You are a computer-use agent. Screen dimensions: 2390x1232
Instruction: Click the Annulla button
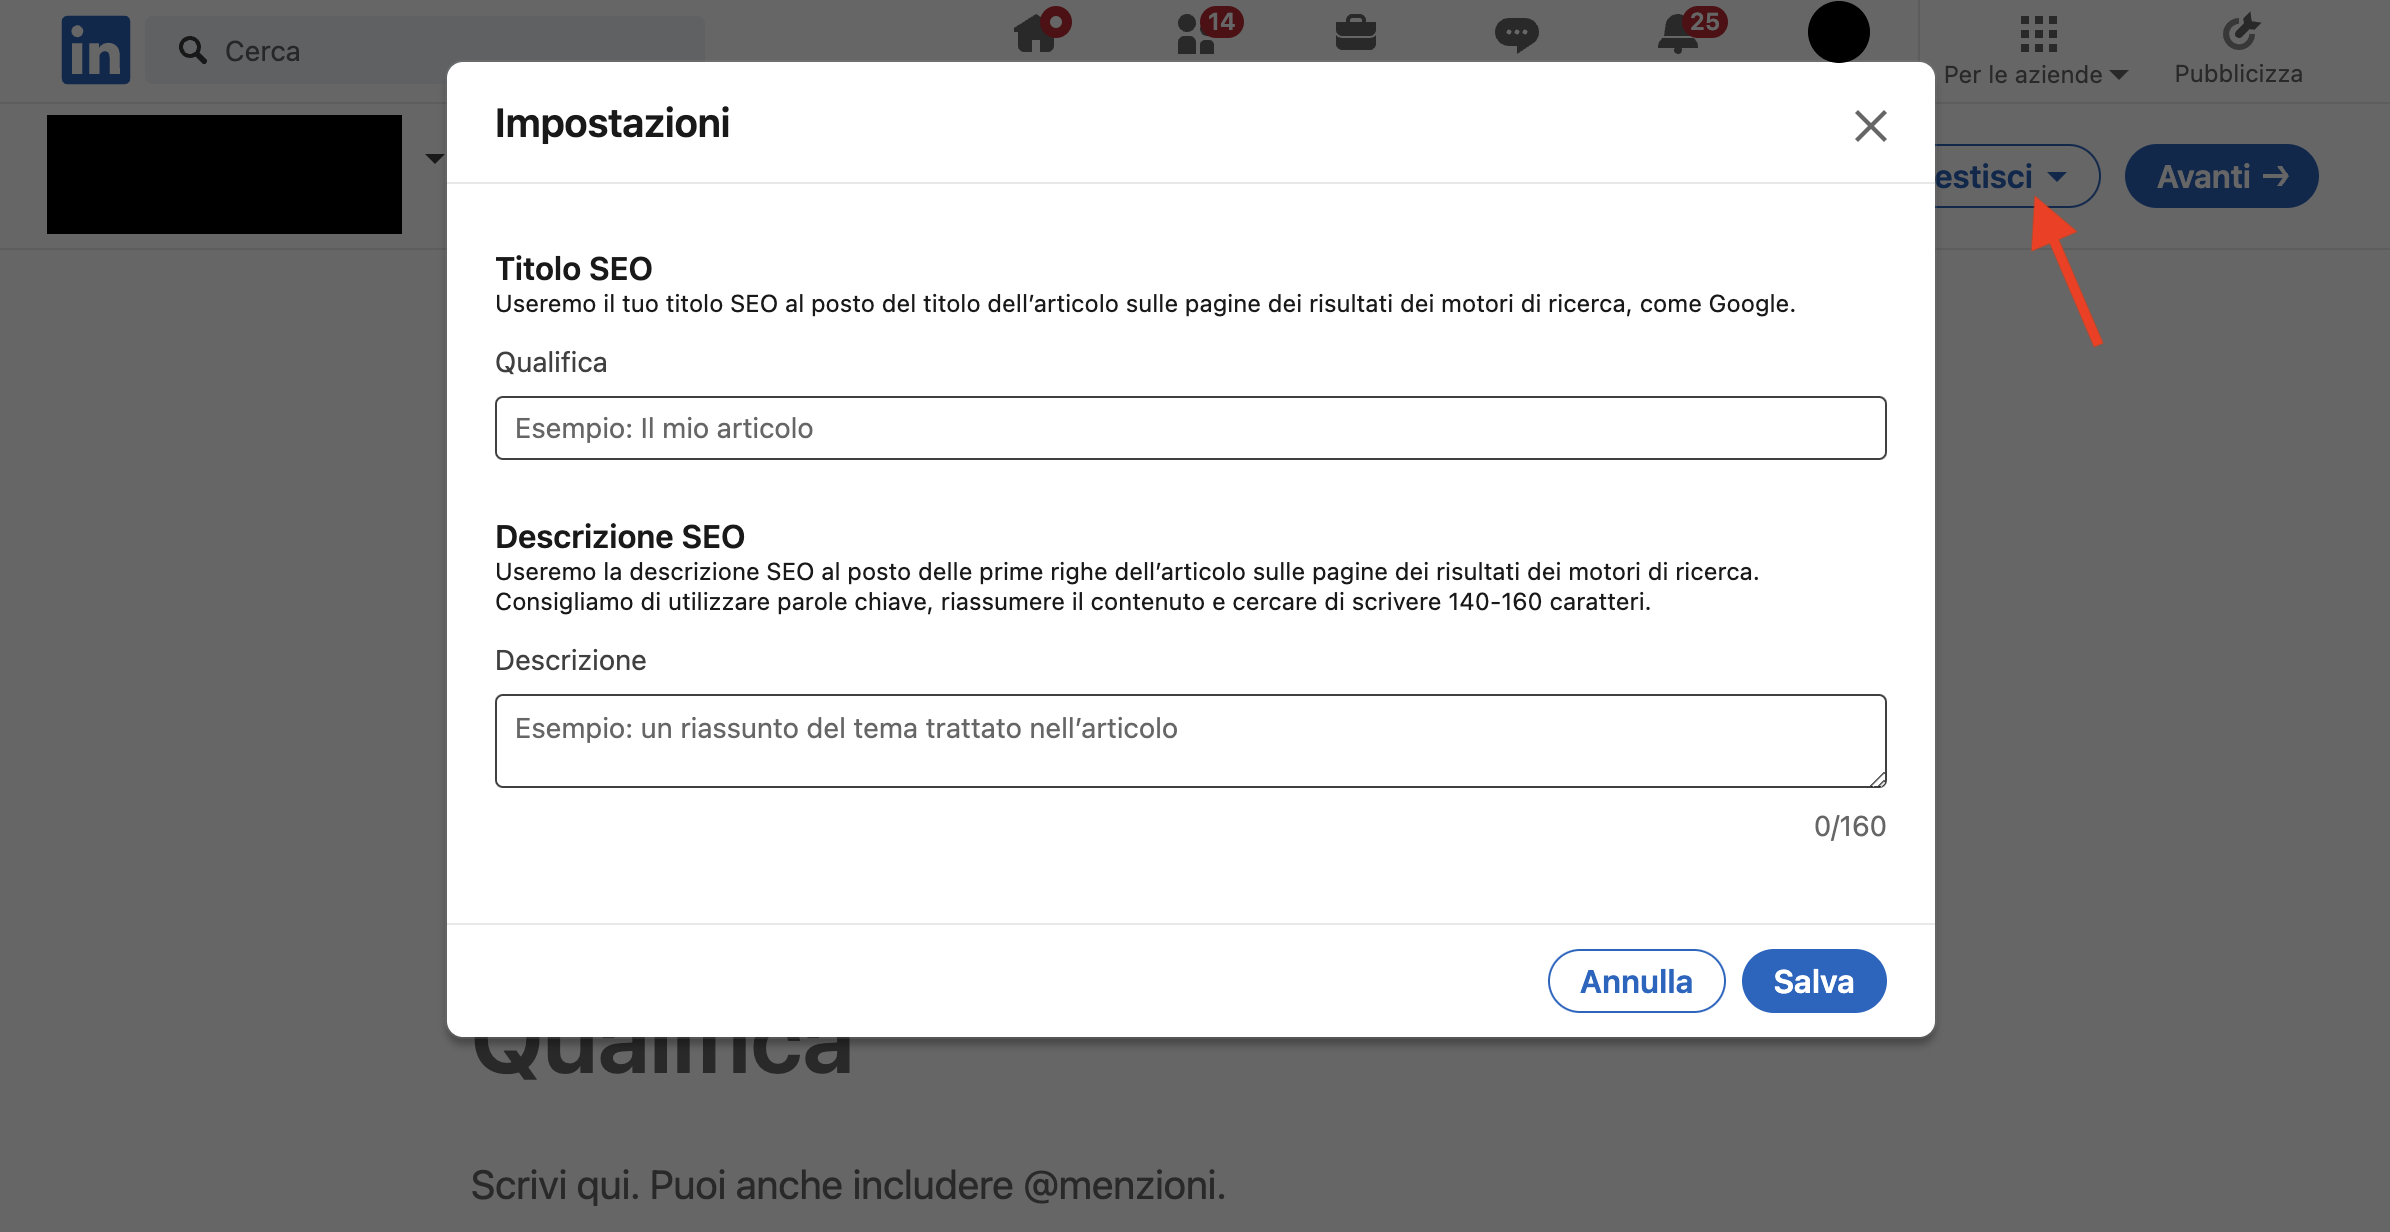pos(1636,981)
